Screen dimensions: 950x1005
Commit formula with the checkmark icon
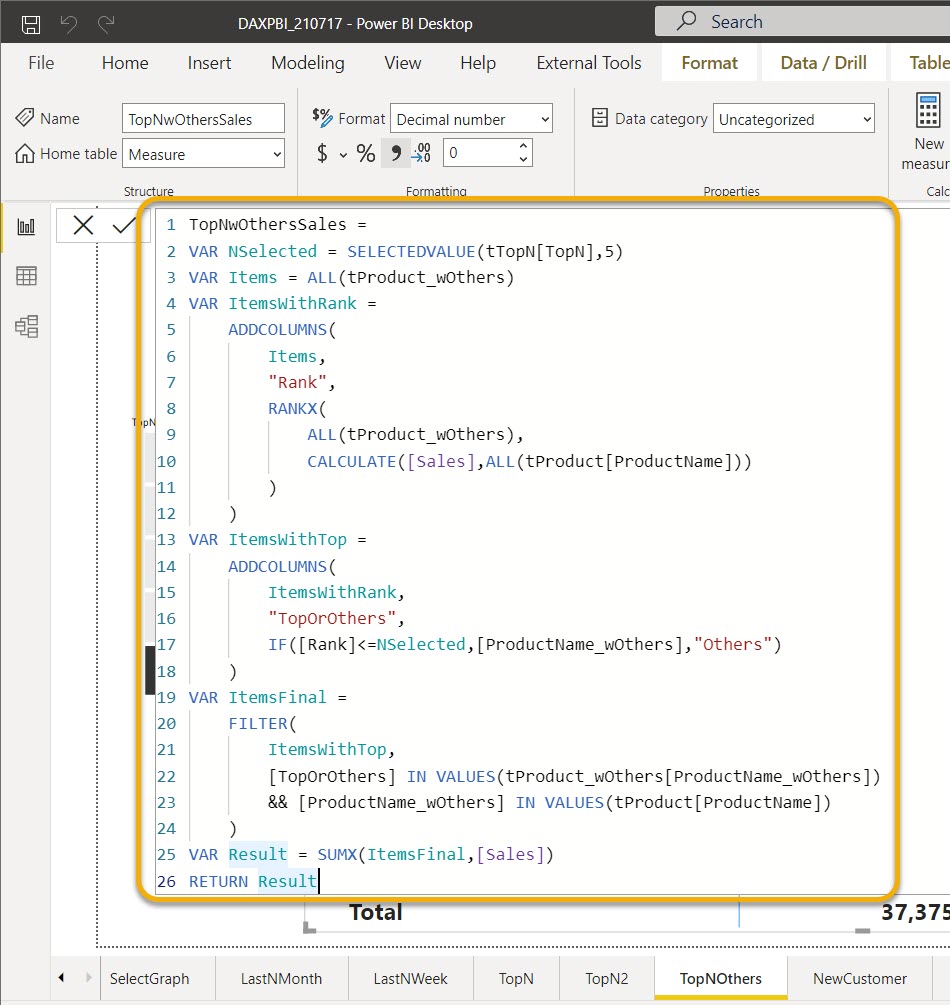tap(124, 225)
